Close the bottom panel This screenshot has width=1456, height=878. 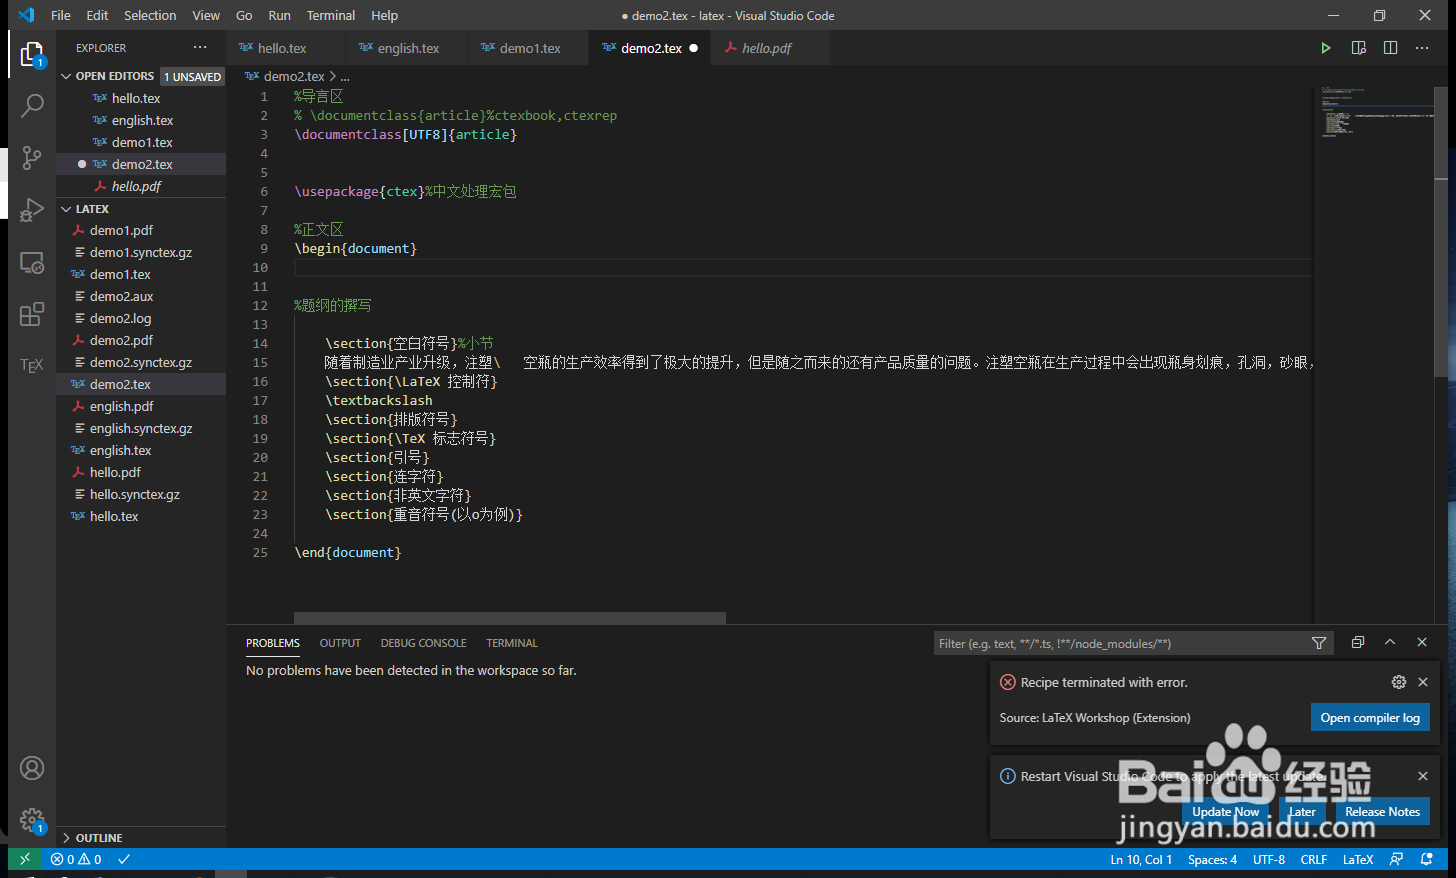[x=1422, y=642]
